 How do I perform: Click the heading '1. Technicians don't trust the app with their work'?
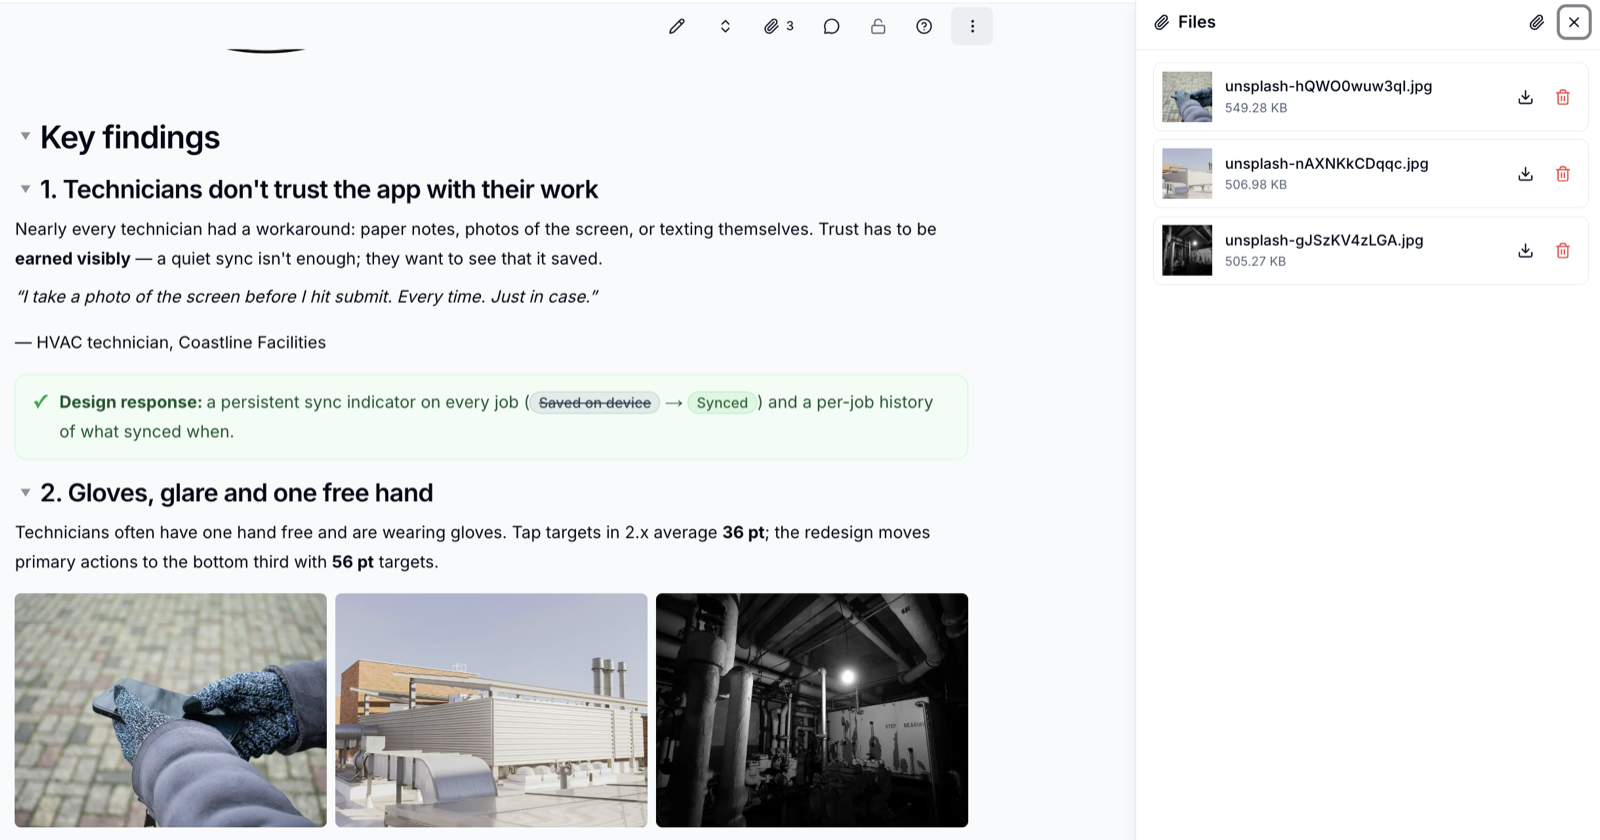pos(319,189)
